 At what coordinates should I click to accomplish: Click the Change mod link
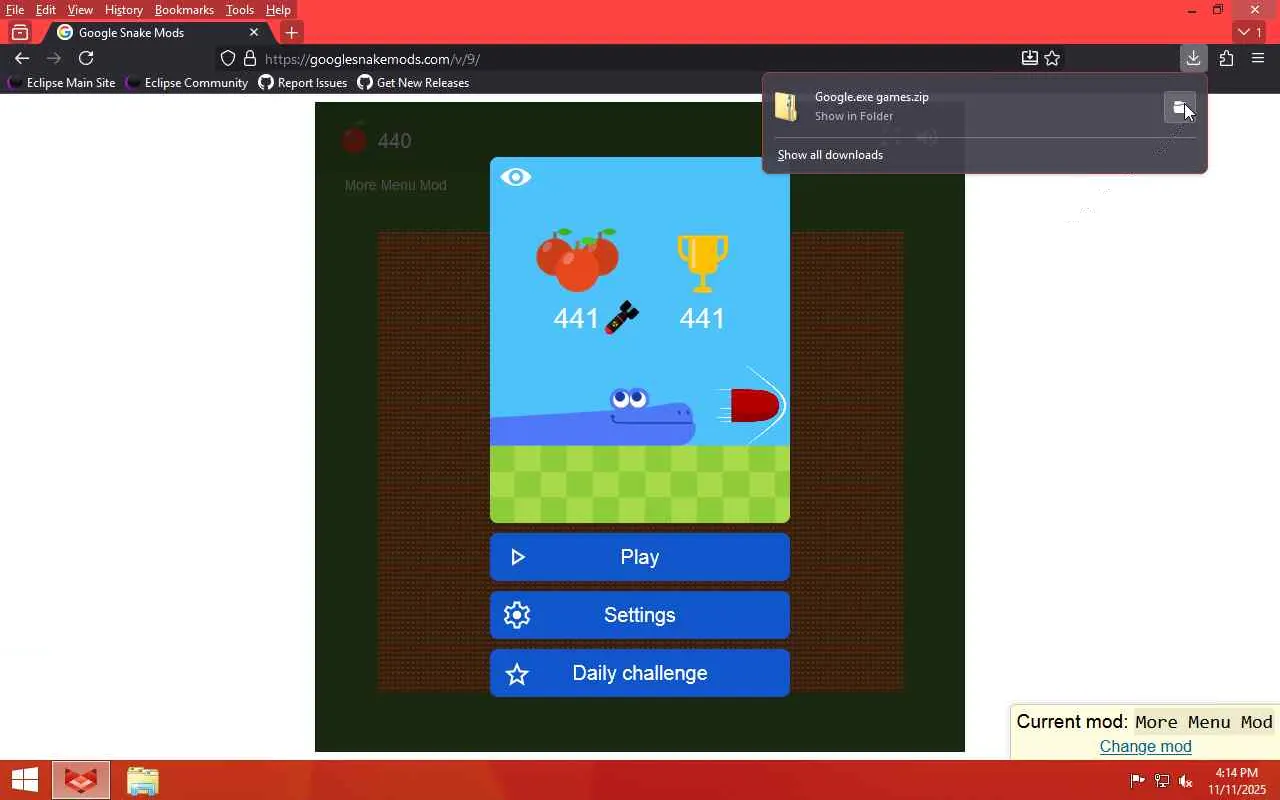[x=1145, y=746]
